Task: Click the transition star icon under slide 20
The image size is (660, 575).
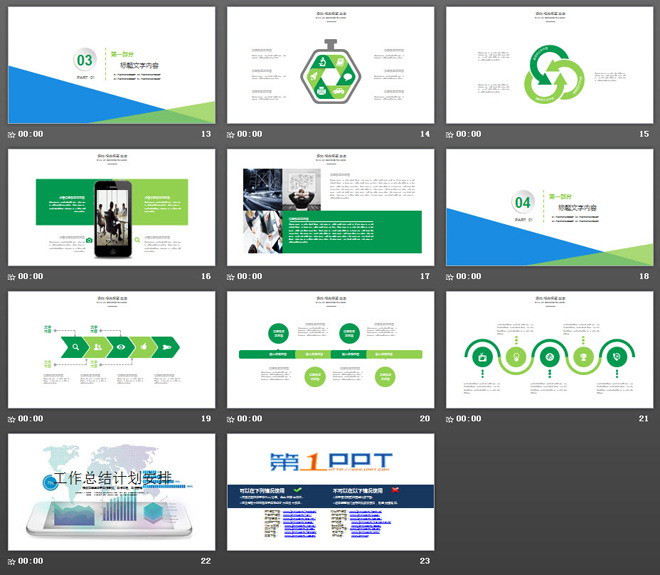Action: coord(231,419)
